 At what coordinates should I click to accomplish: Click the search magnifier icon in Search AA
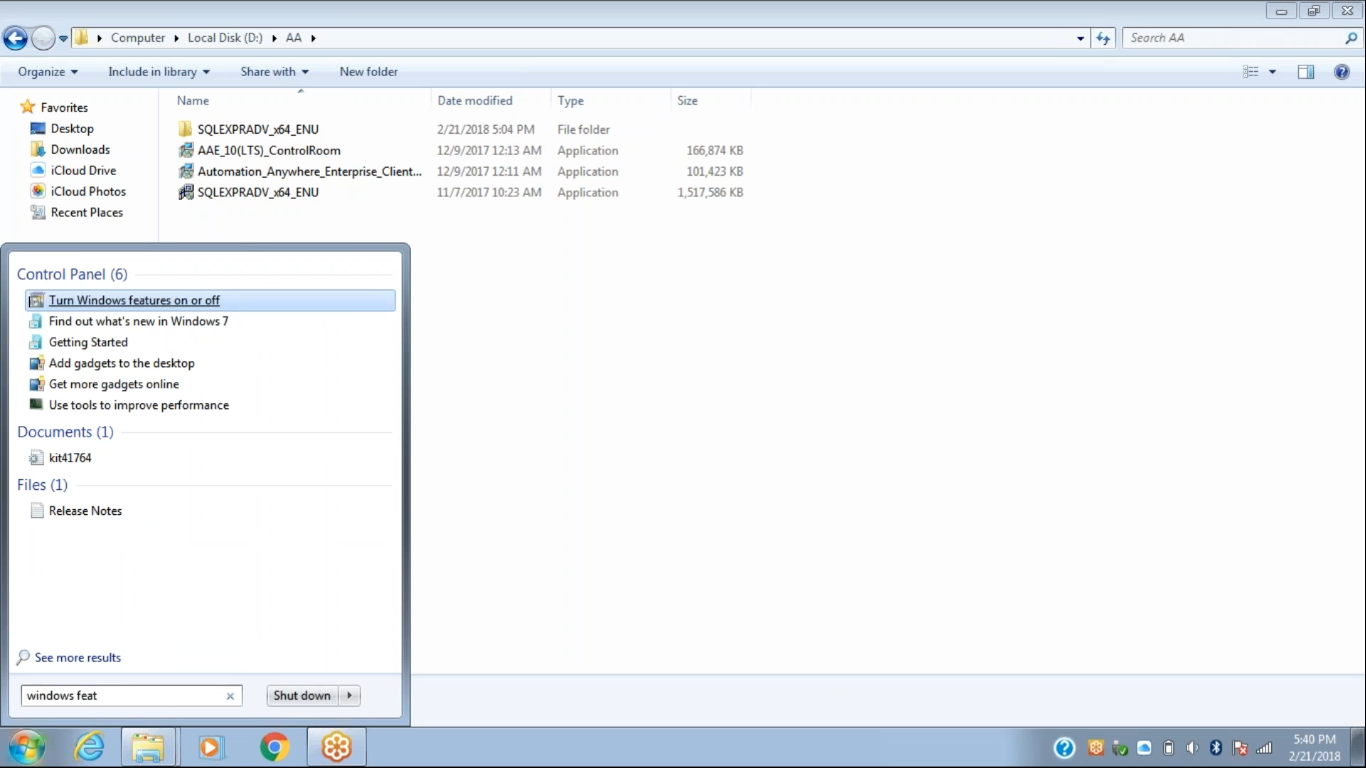click(1352, 38)
